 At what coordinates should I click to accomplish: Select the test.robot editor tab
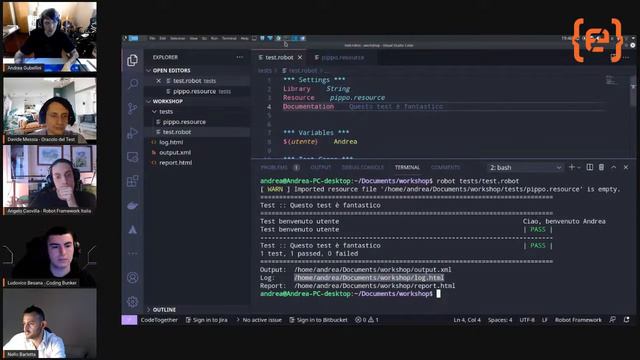point(280,58)
